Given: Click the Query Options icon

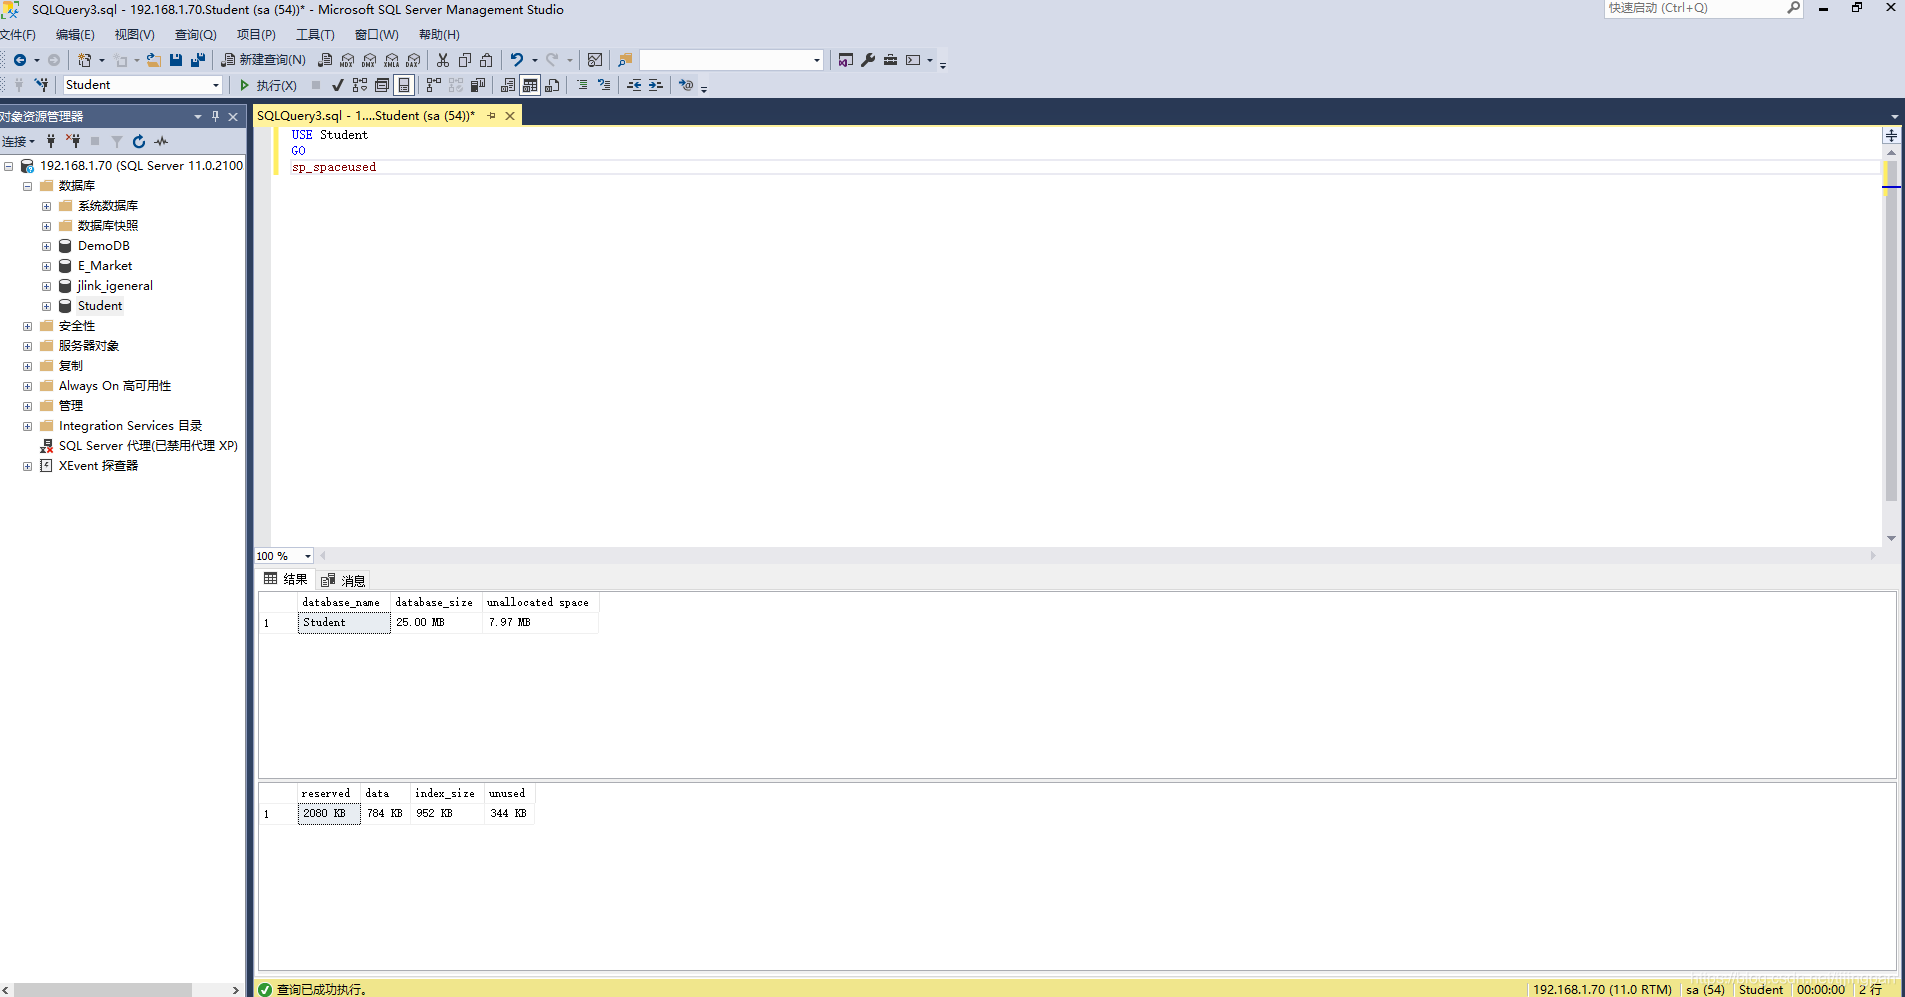Looking at the screenshot, I should click(x=382, y=85).
